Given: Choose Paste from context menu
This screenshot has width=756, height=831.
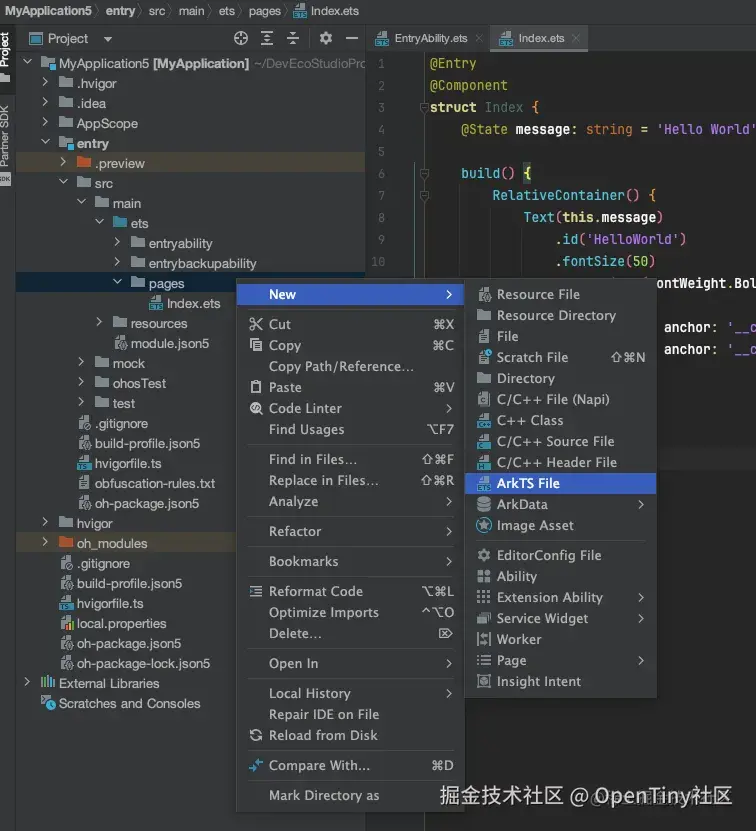Looking at the screenshot, I should tap(350, 387).
